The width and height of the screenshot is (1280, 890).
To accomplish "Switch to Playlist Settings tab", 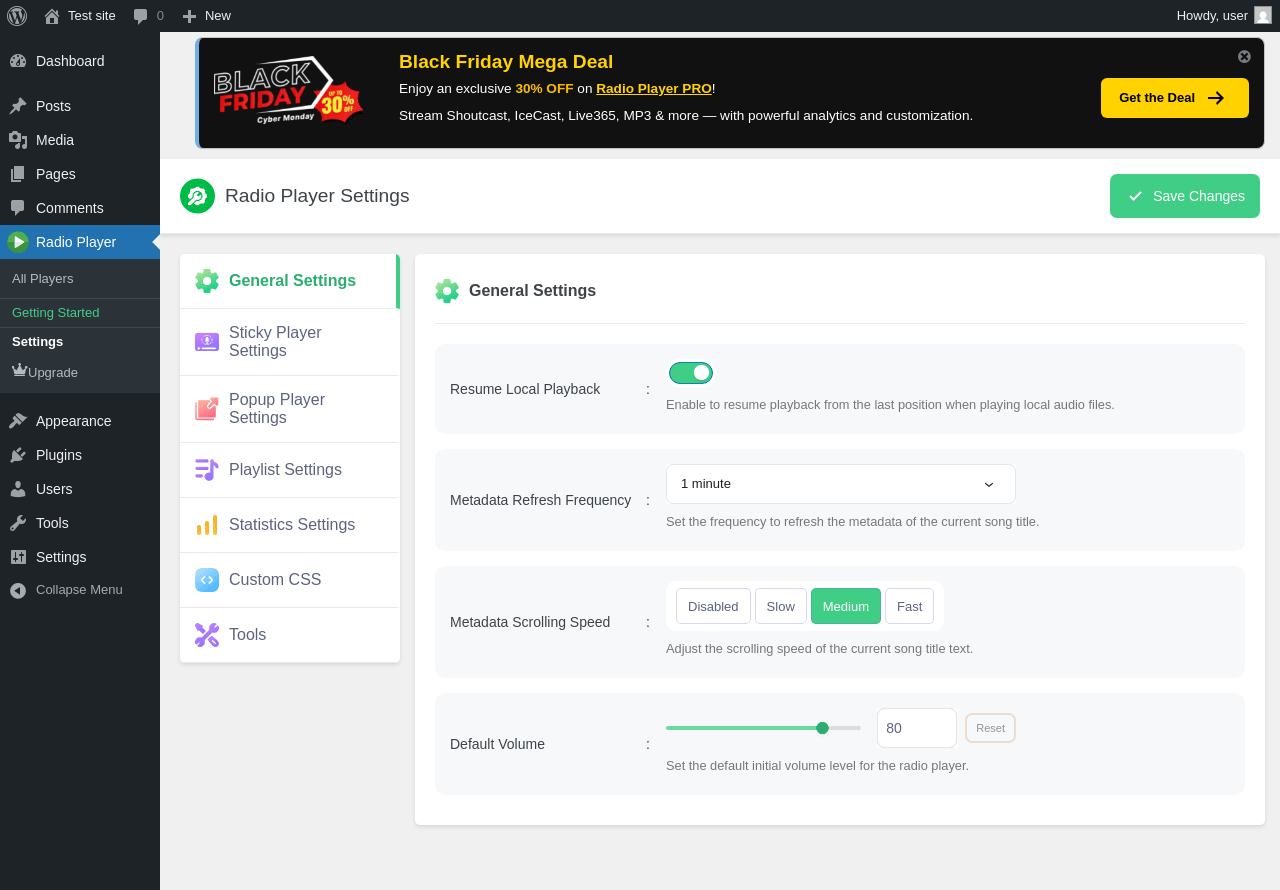I will pos(290,470).
